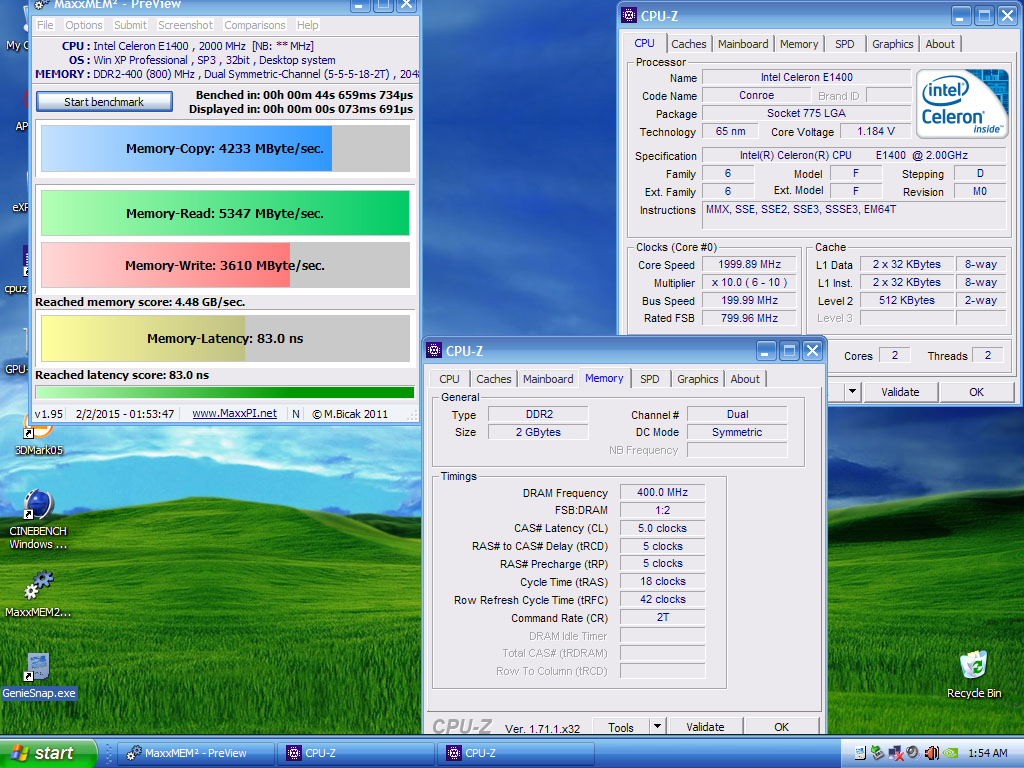Click the CPU-Z Memory window title icon
This screenshot has height=768, width=1024.
tap(434, 351)
